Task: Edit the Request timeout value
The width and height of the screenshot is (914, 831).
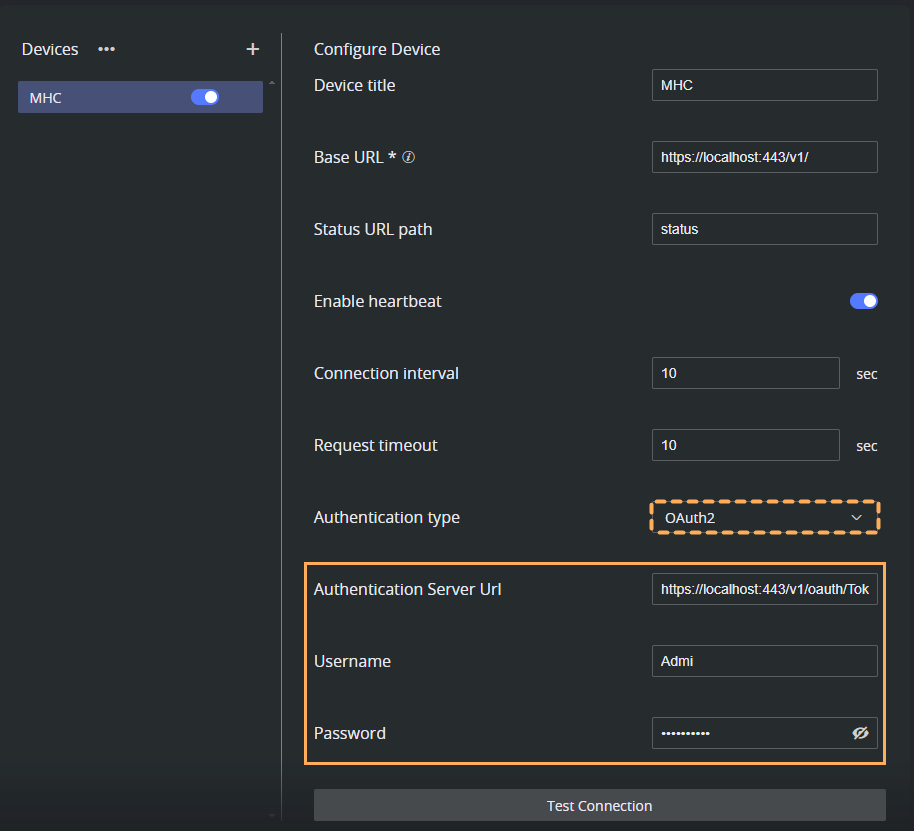Action: (746, 445)
